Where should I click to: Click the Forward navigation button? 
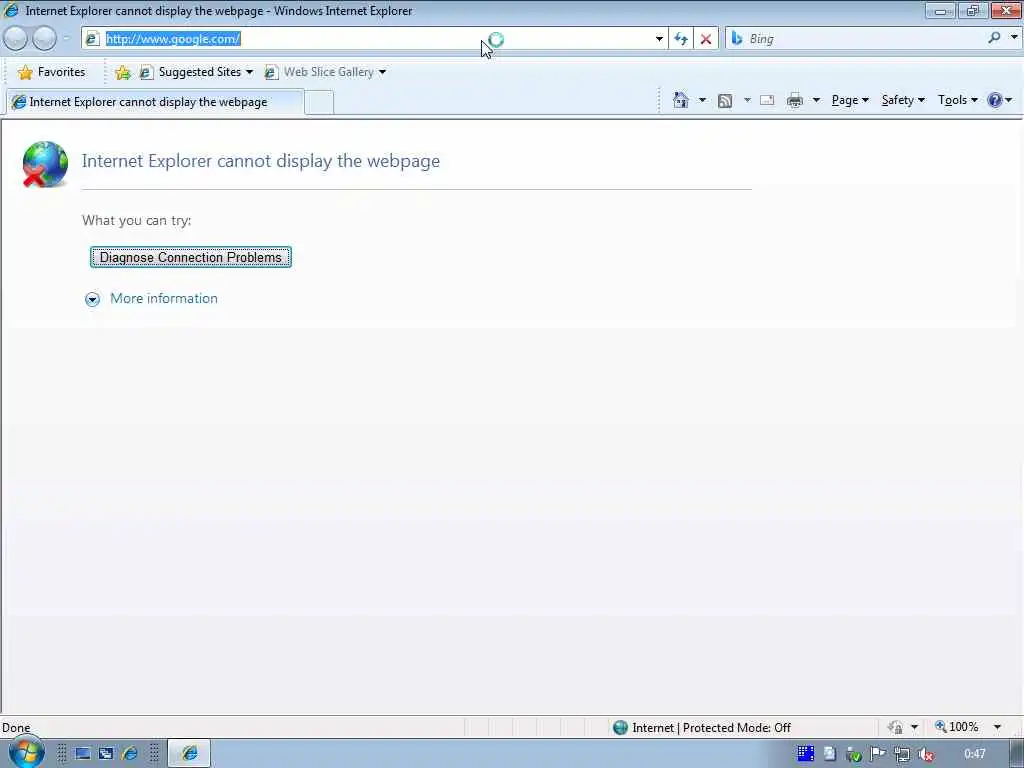click(44, 39)
